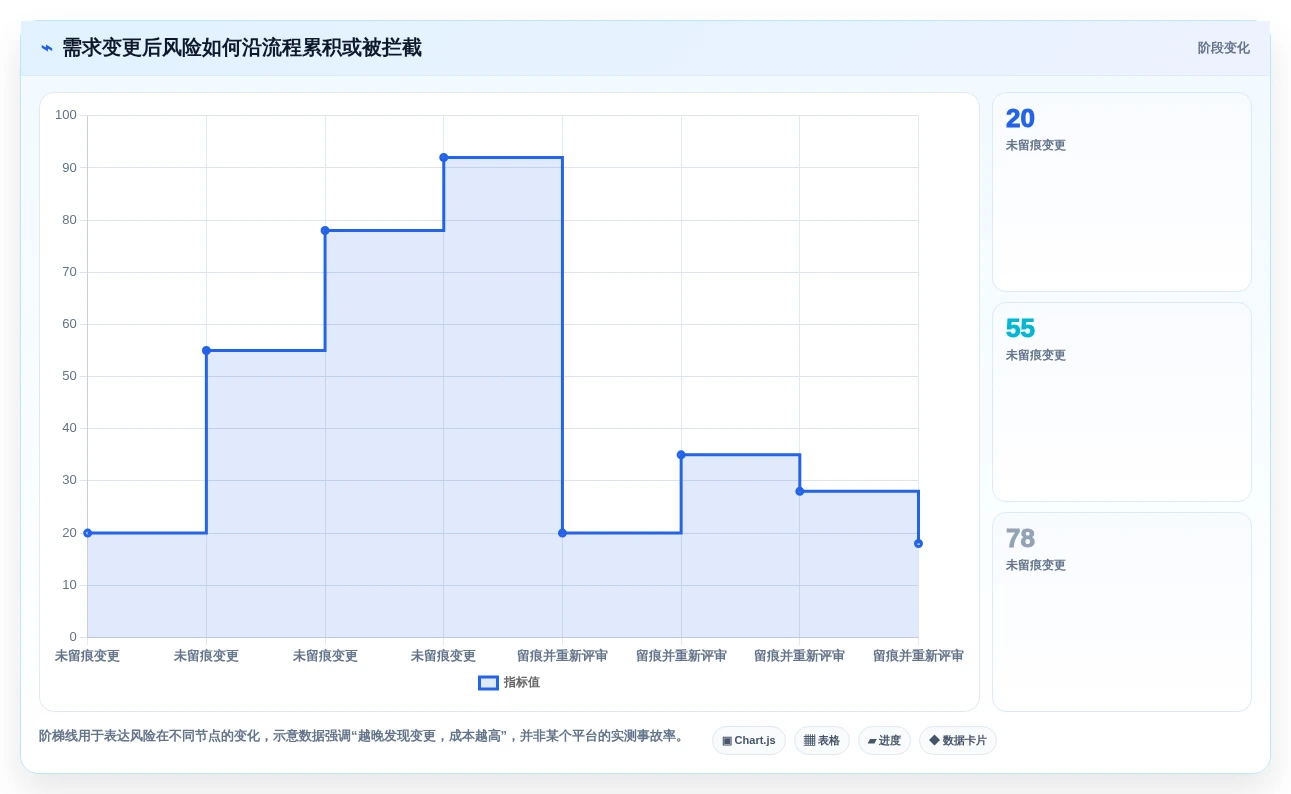Click the last x-axis label 留痕并重新评审
The height and width of the screenshot is (794, 1291).
click(x=918, y=656)
